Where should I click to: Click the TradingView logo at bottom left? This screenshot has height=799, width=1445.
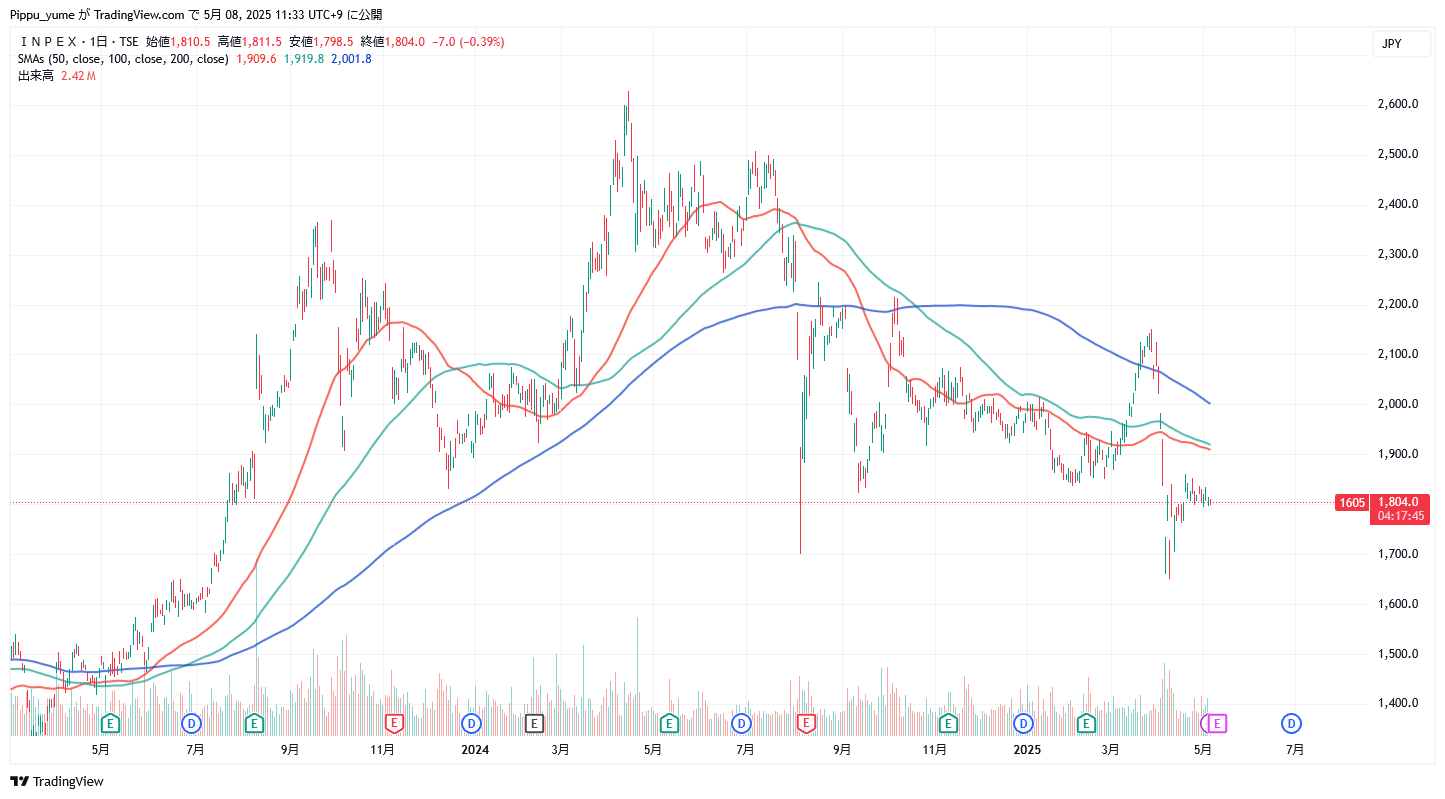tap(57, 781)
